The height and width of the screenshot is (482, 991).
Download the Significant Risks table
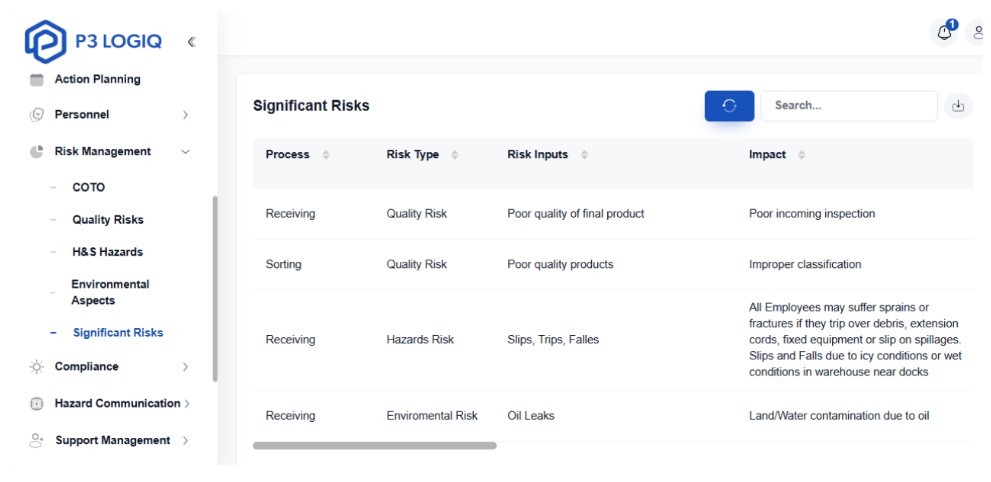pyautogui.click(x=958, y=106)
